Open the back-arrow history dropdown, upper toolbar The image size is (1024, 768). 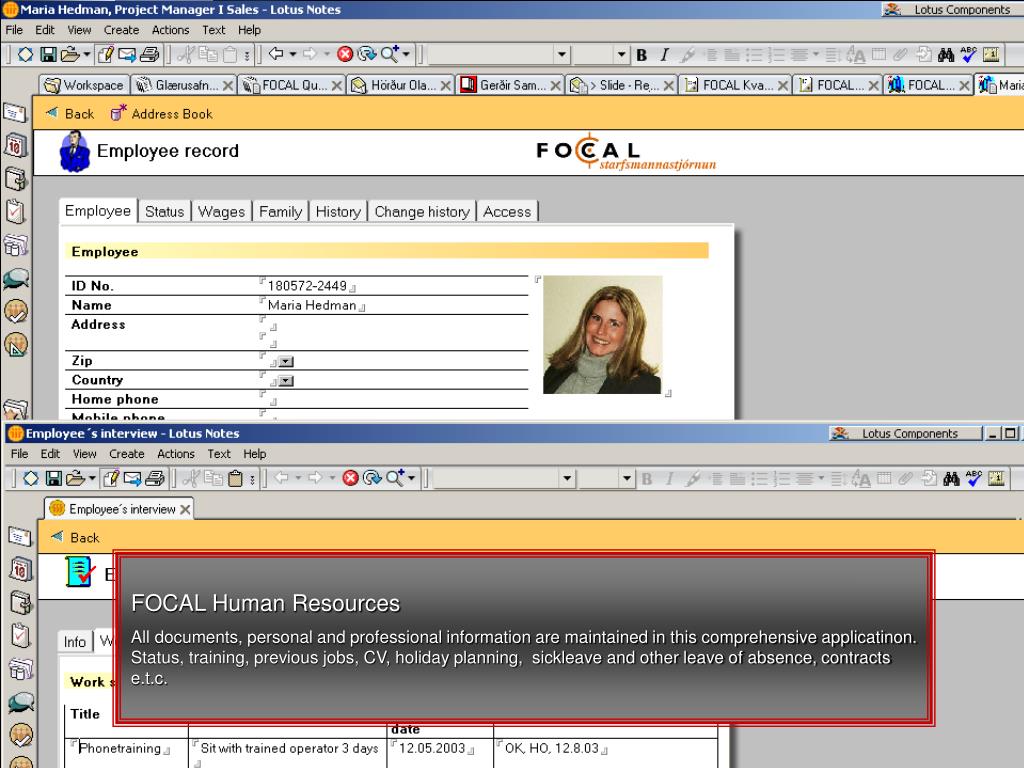point(293,54)
